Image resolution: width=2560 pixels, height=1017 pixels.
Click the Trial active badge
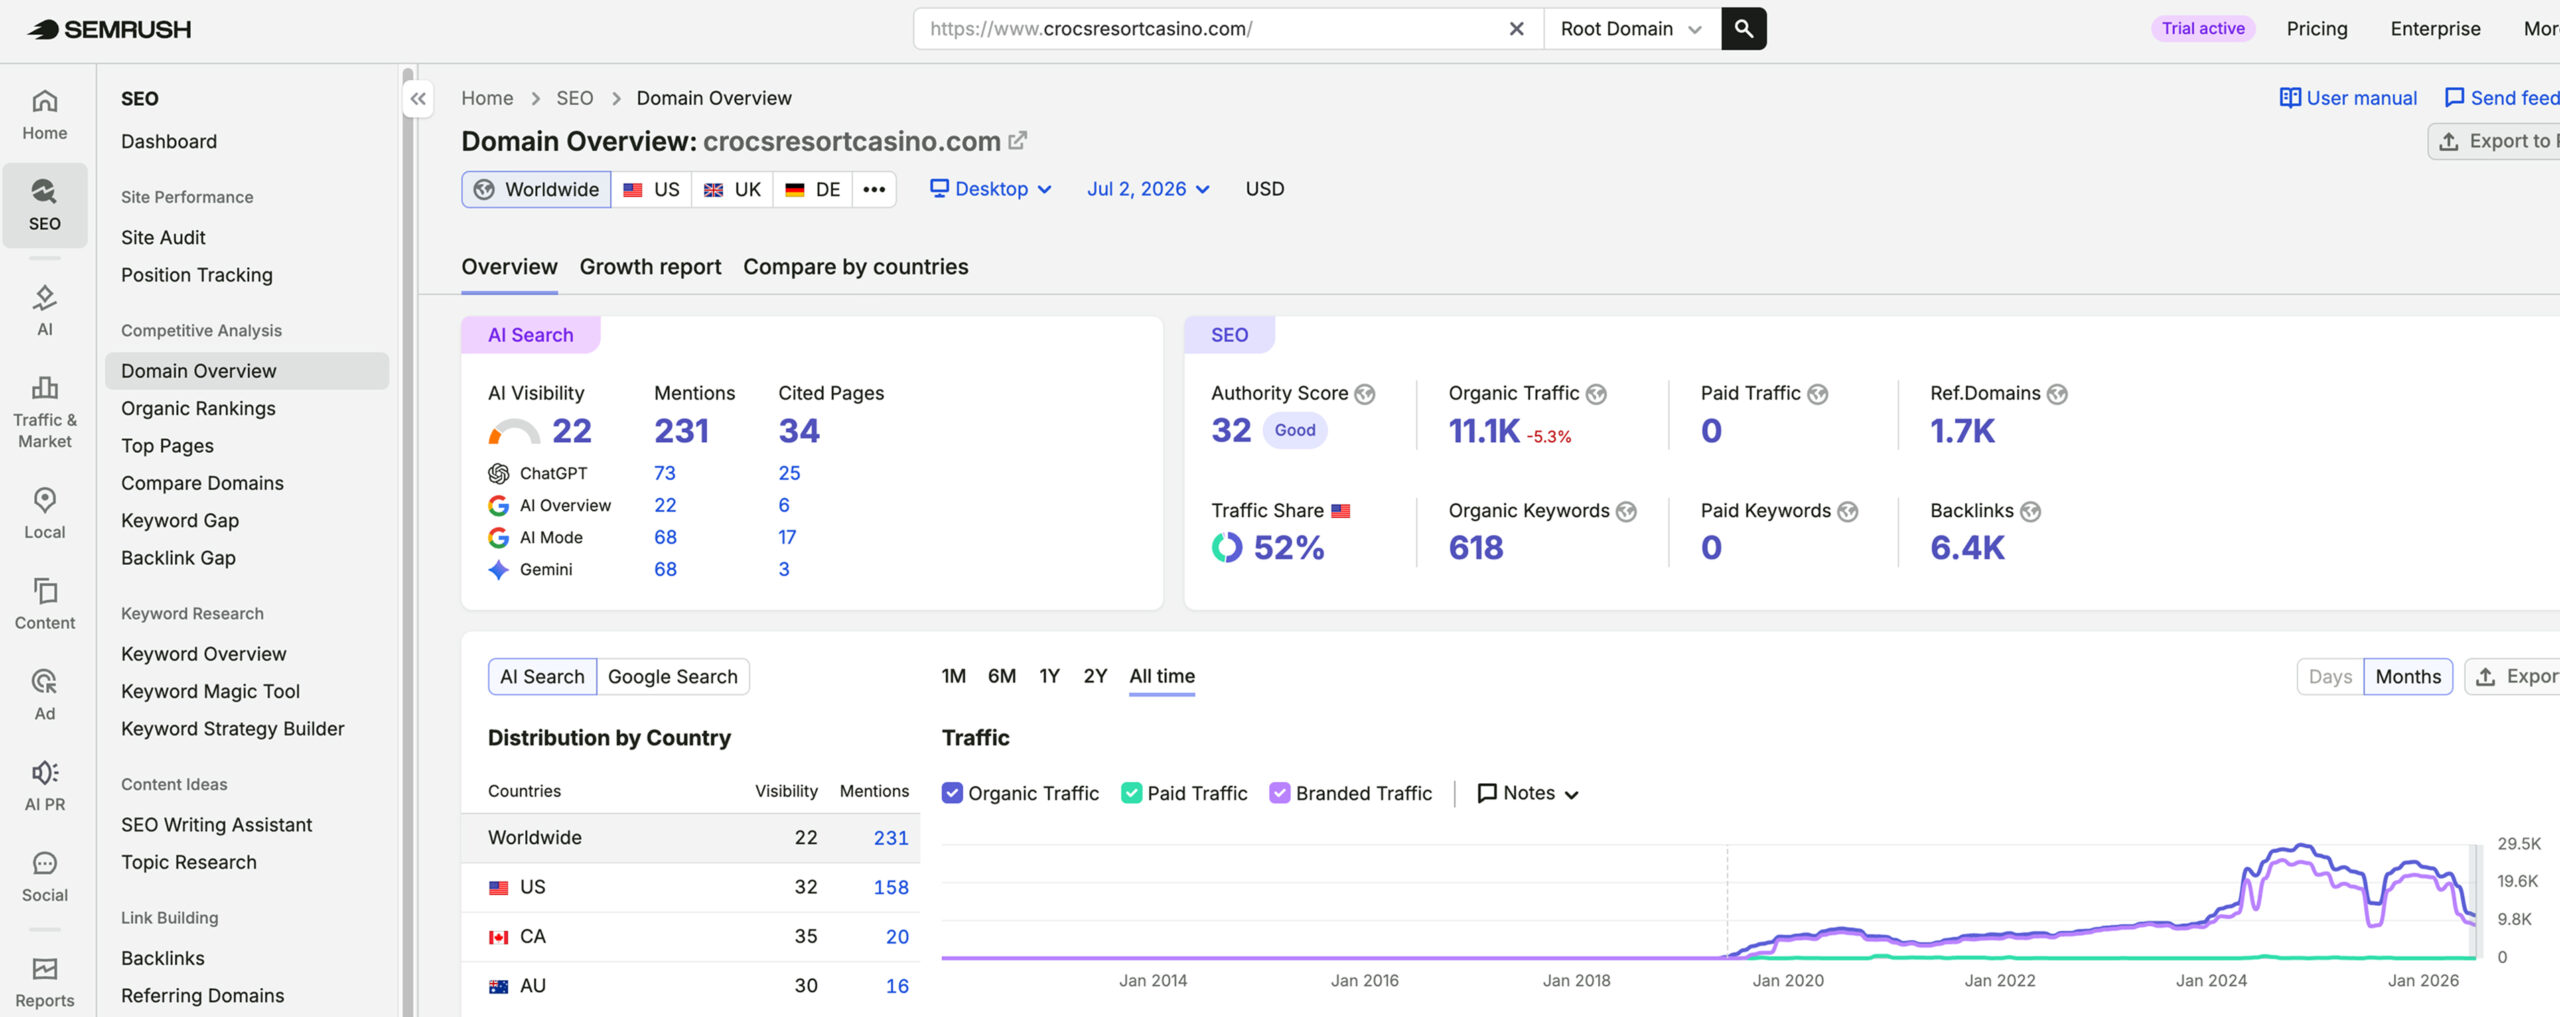(x=2203, y=29)
